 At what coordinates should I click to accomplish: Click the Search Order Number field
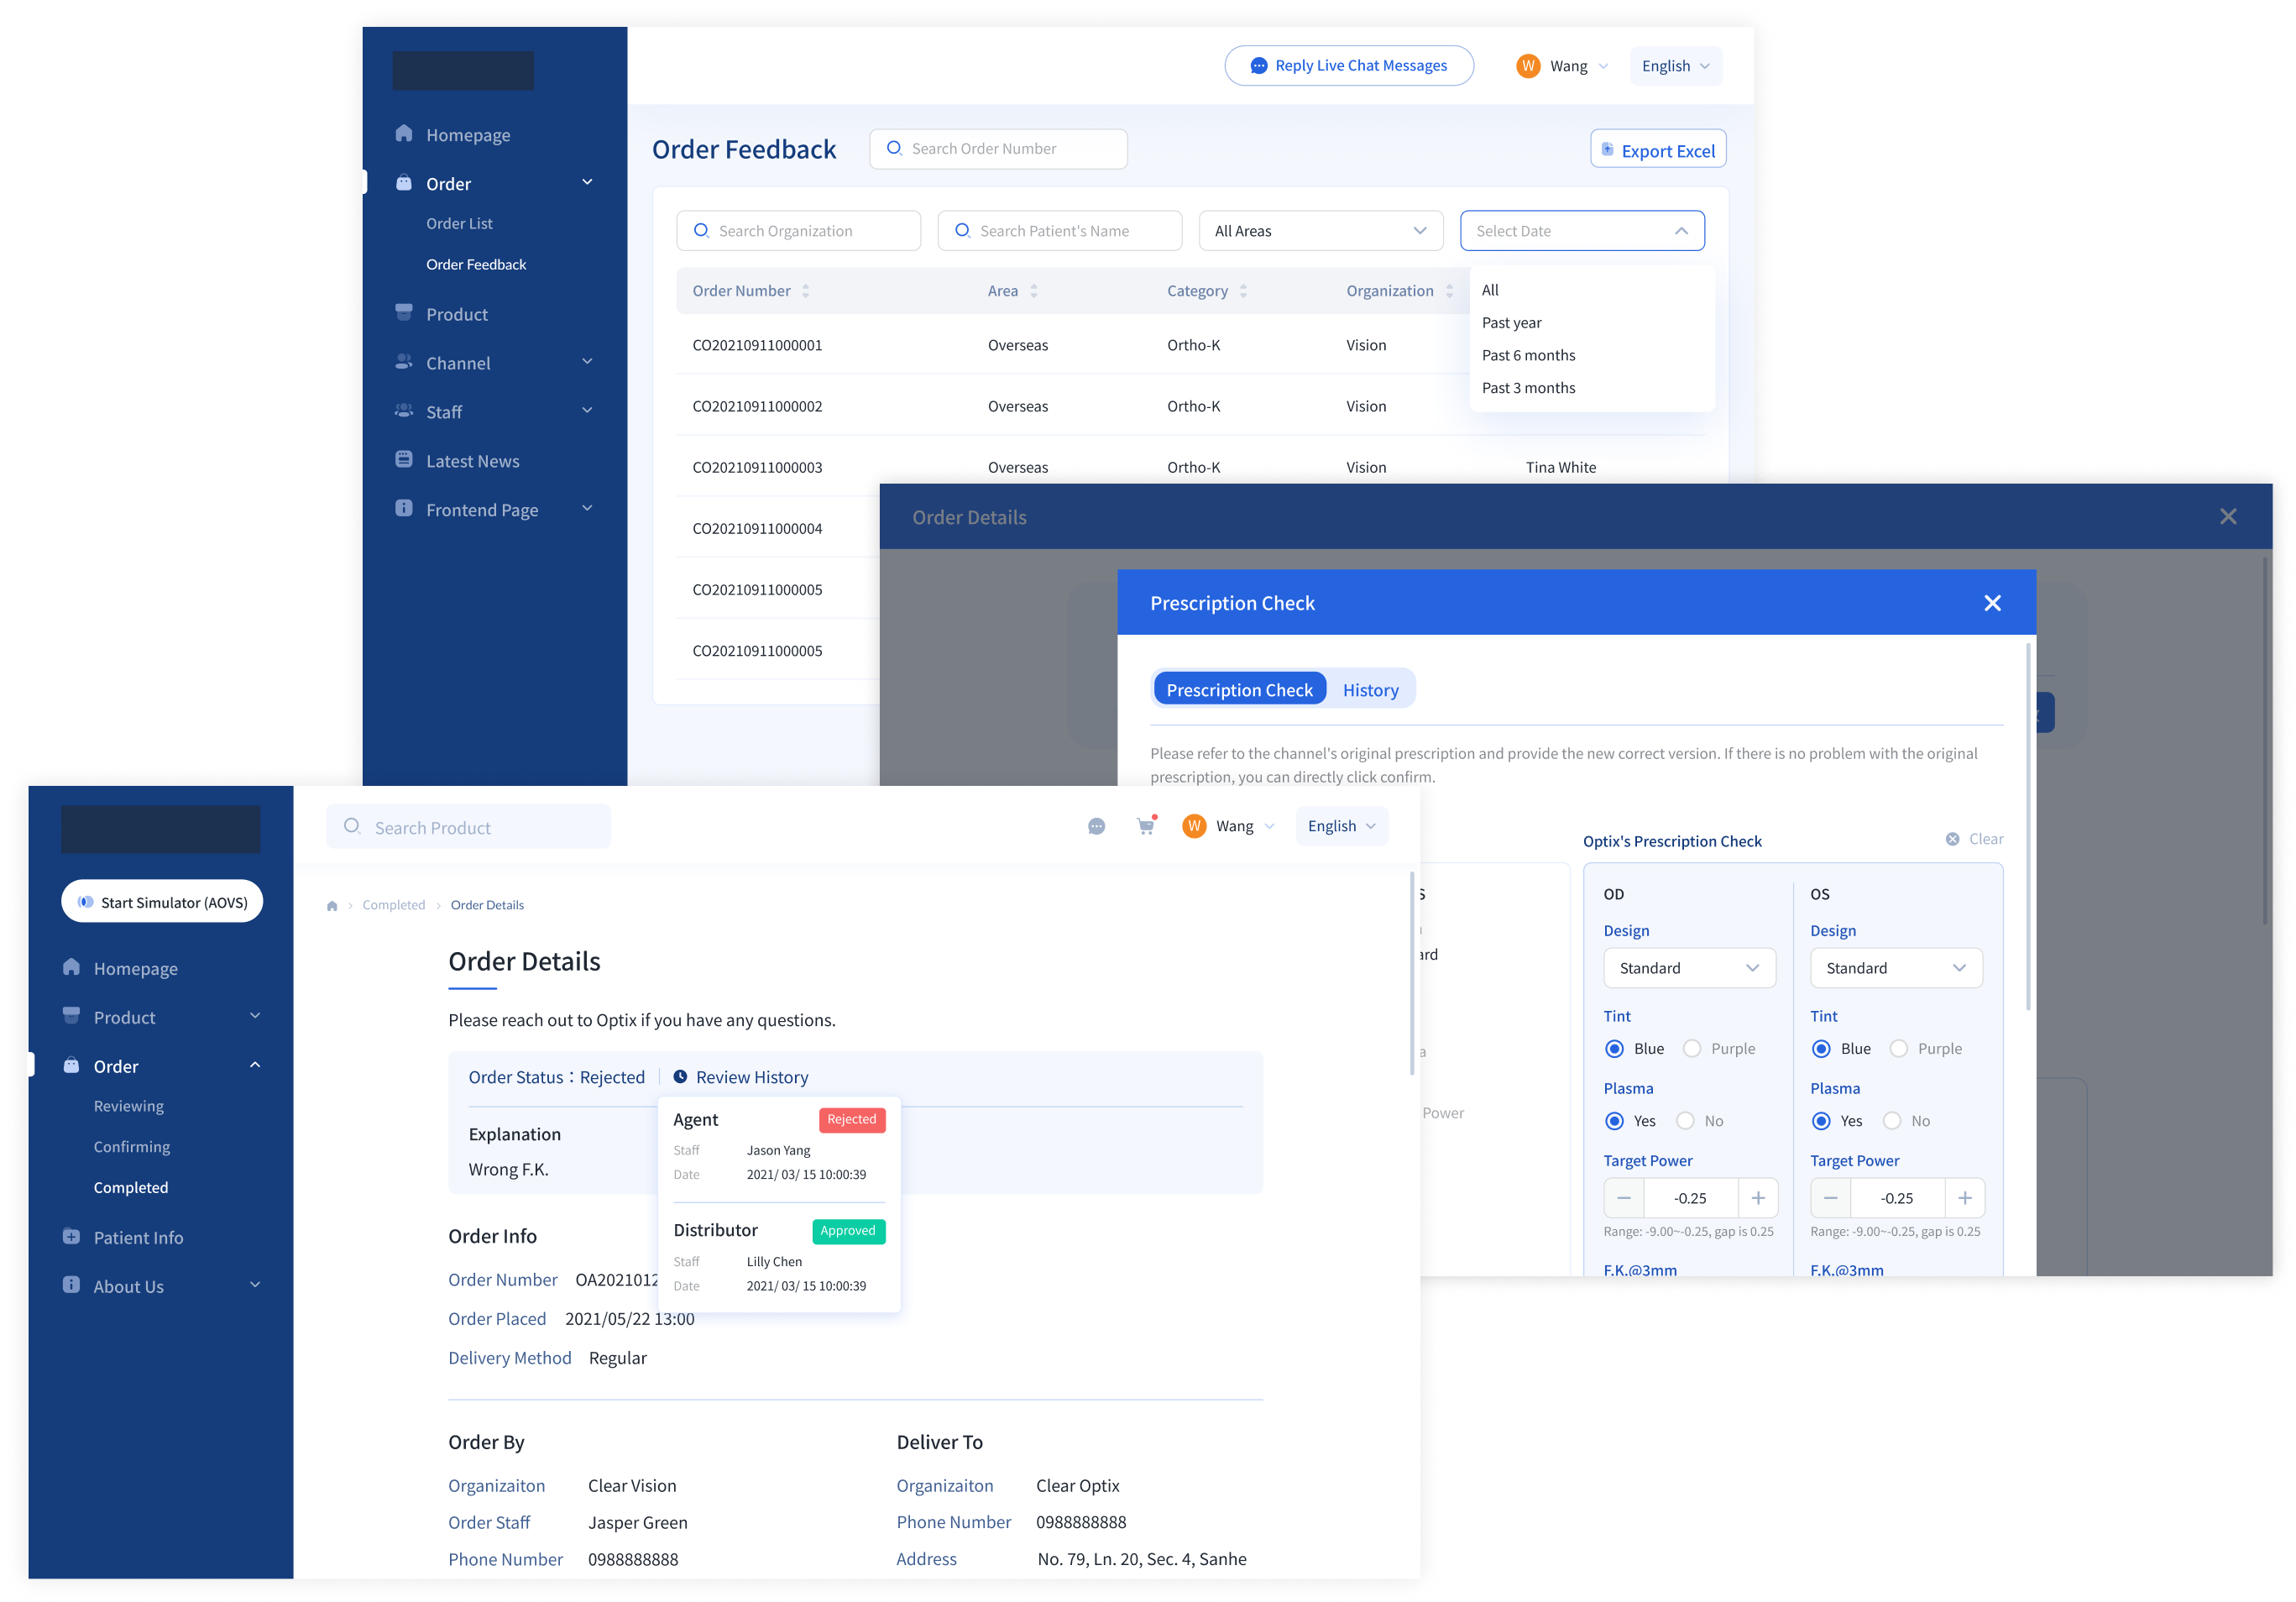coord(1000,149)
